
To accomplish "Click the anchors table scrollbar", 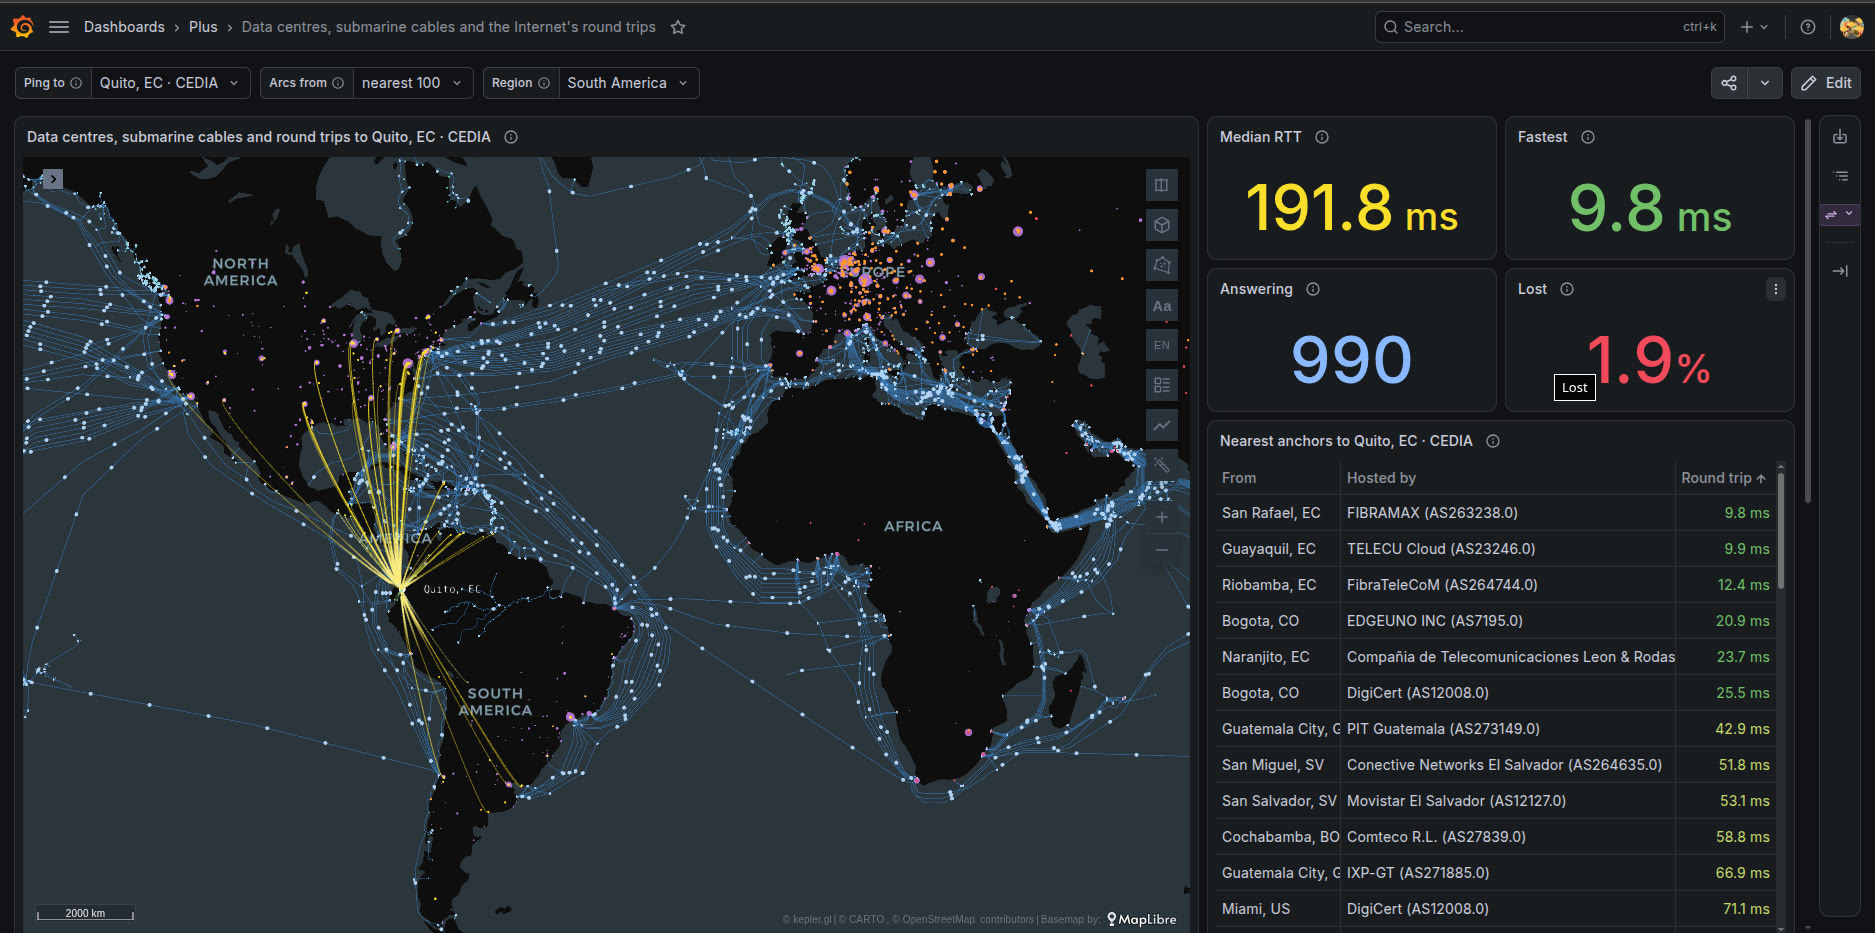I will tap(1781, 530).
